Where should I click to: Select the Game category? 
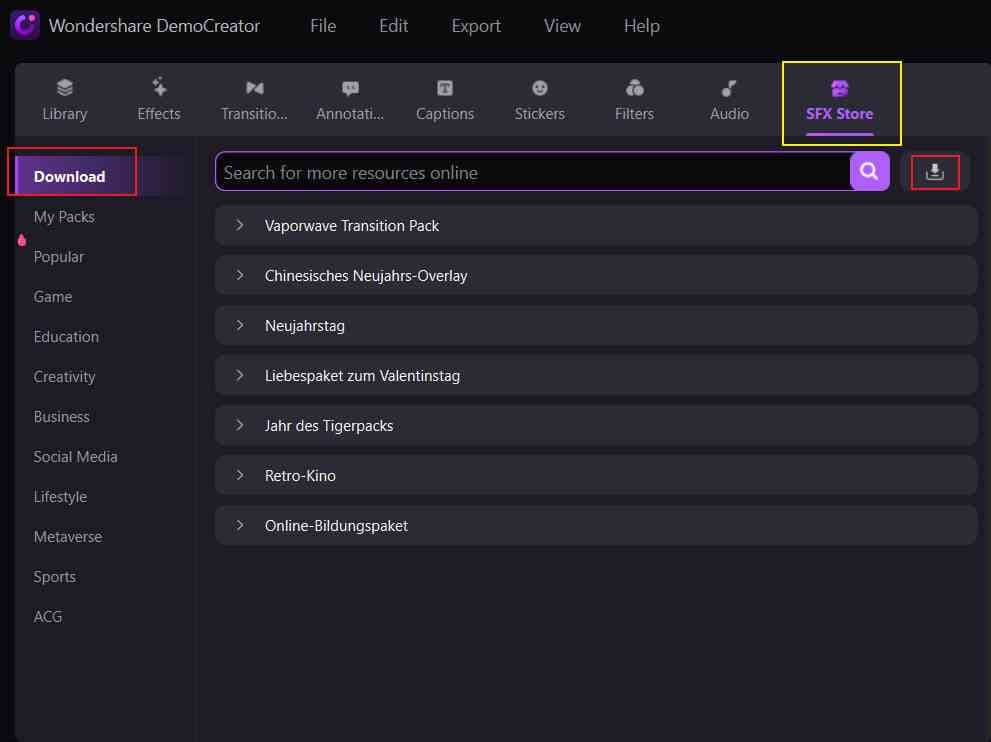(x=52, y=296)
